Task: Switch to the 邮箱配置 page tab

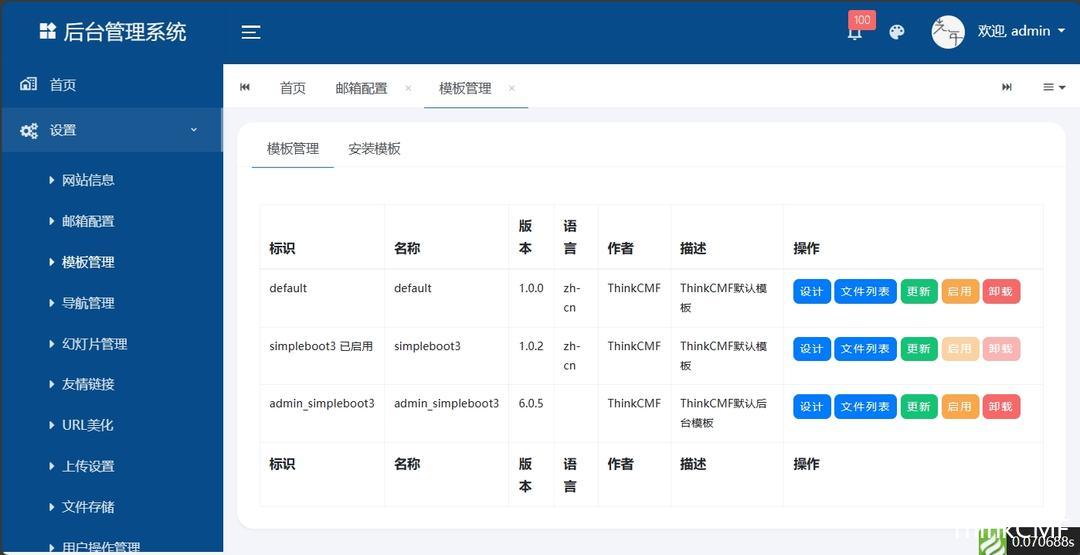Action: click(362, 88)
